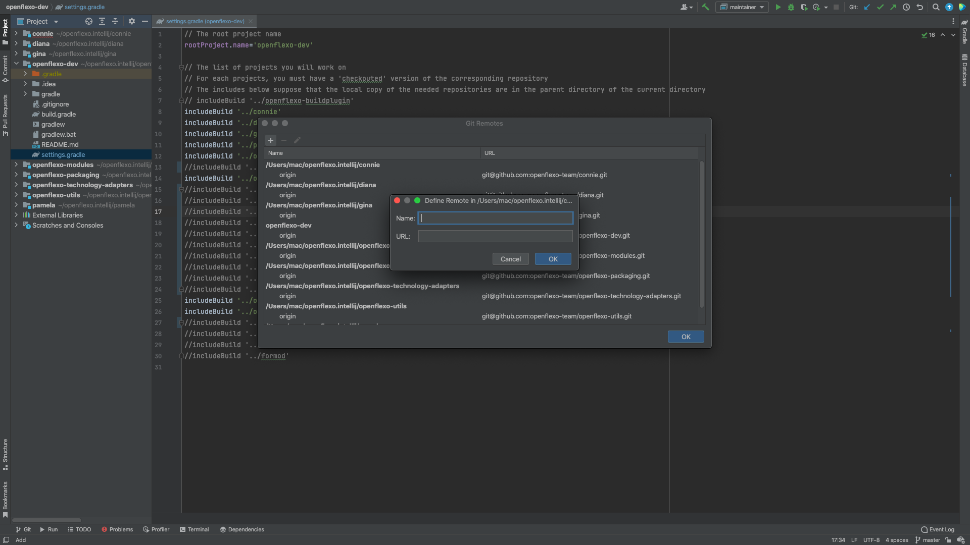Click the IDE update blue arrow icon
Viewport: 970px width, 545px height.
point(949,7)
